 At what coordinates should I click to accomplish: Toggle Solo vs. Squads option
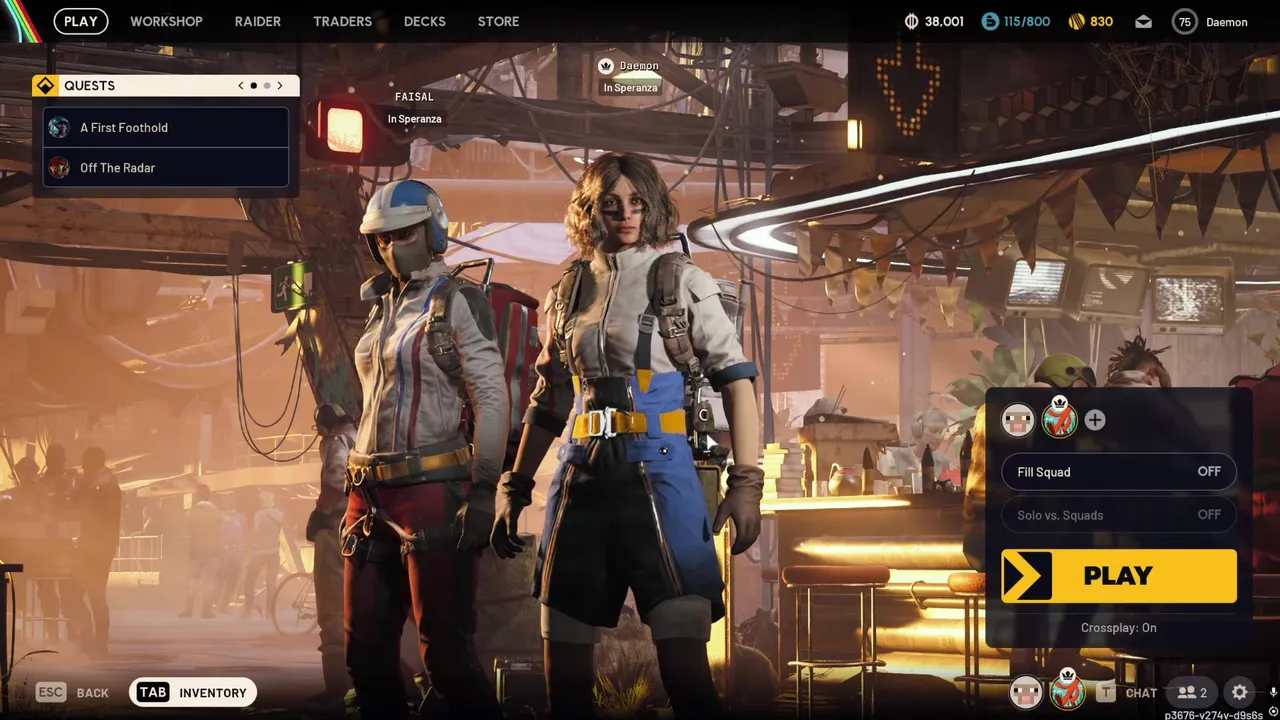pos(1119,515)
